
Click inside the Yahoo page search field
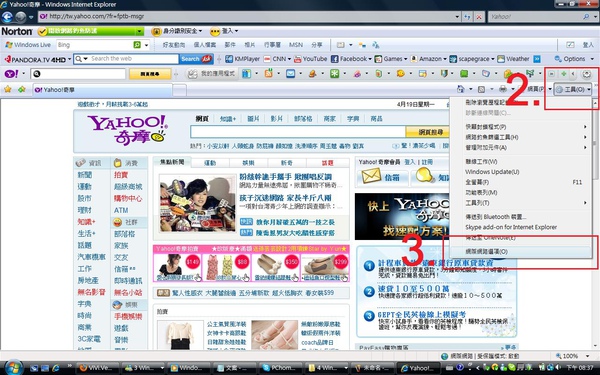pos(298,132)
